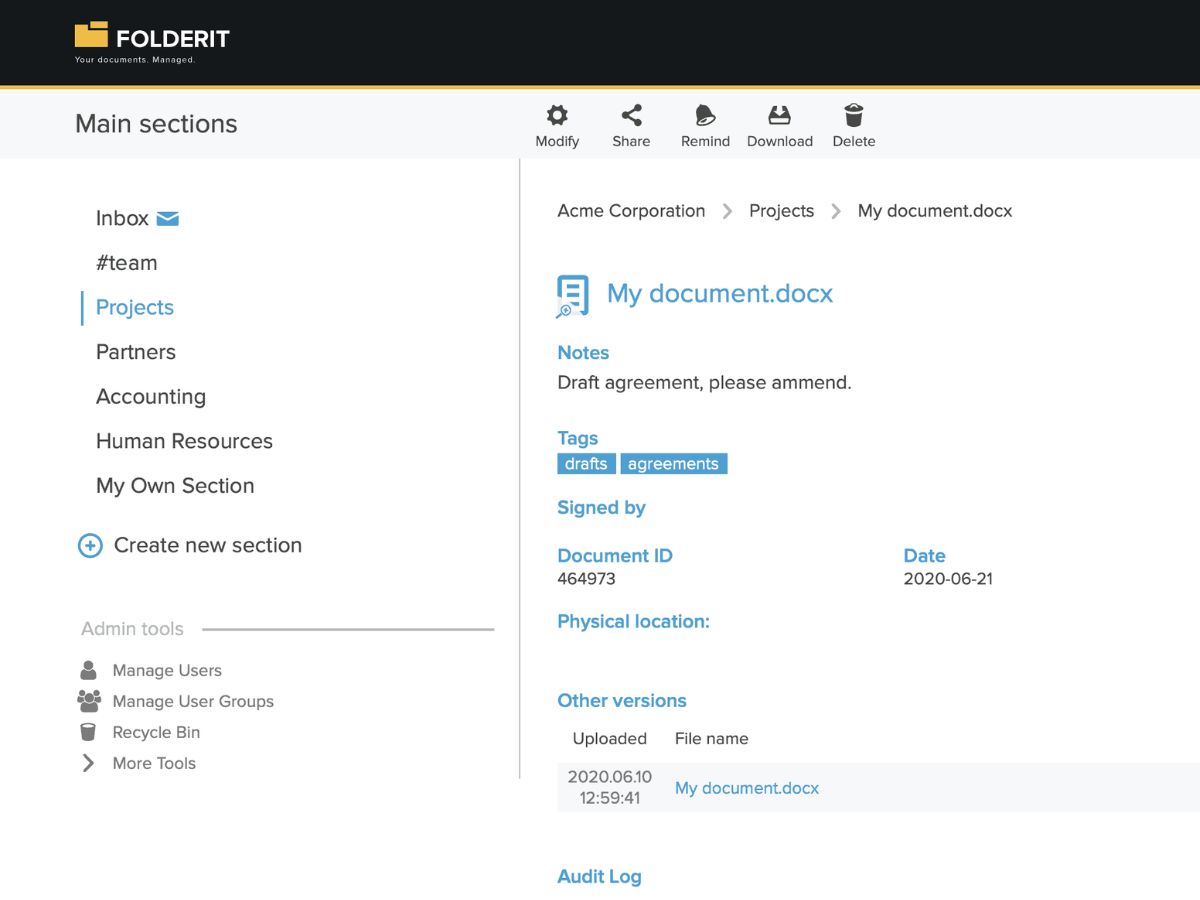Open Manage User Groups link
The width and height of the screenshot is (1200, 900).
click(193, 701)
